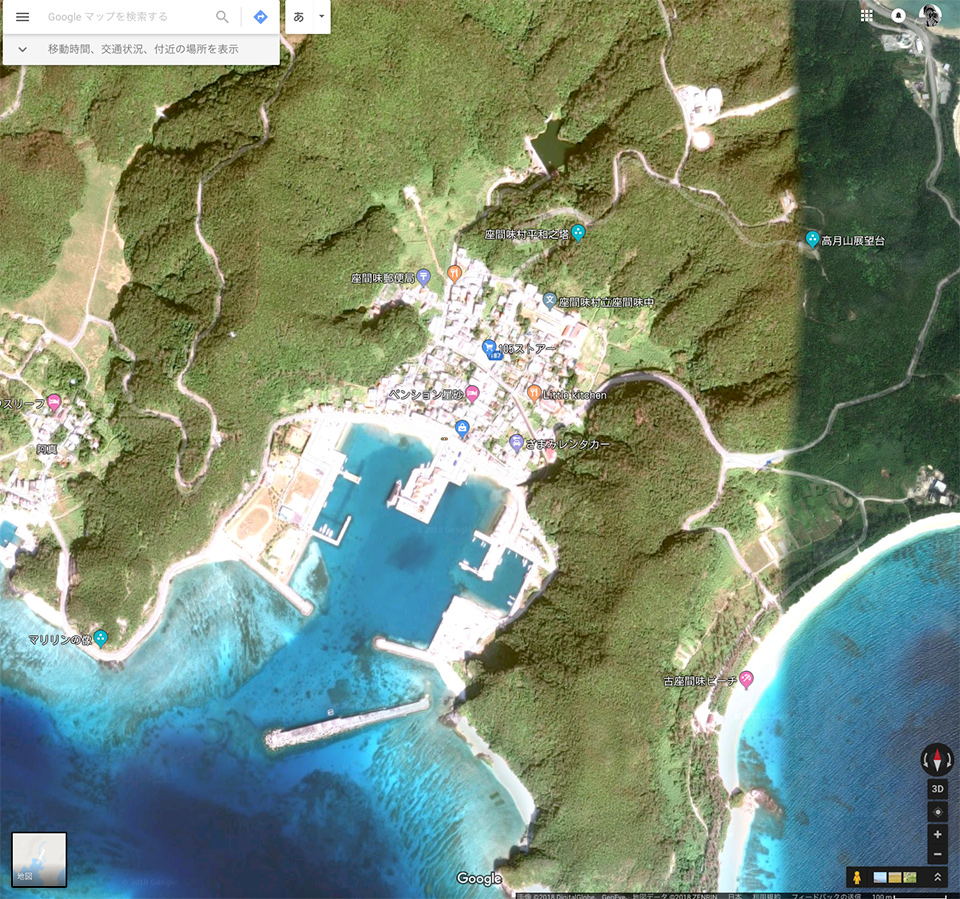Click the あ input mode button
The image size is (960, 899).
tap(299, 17)
